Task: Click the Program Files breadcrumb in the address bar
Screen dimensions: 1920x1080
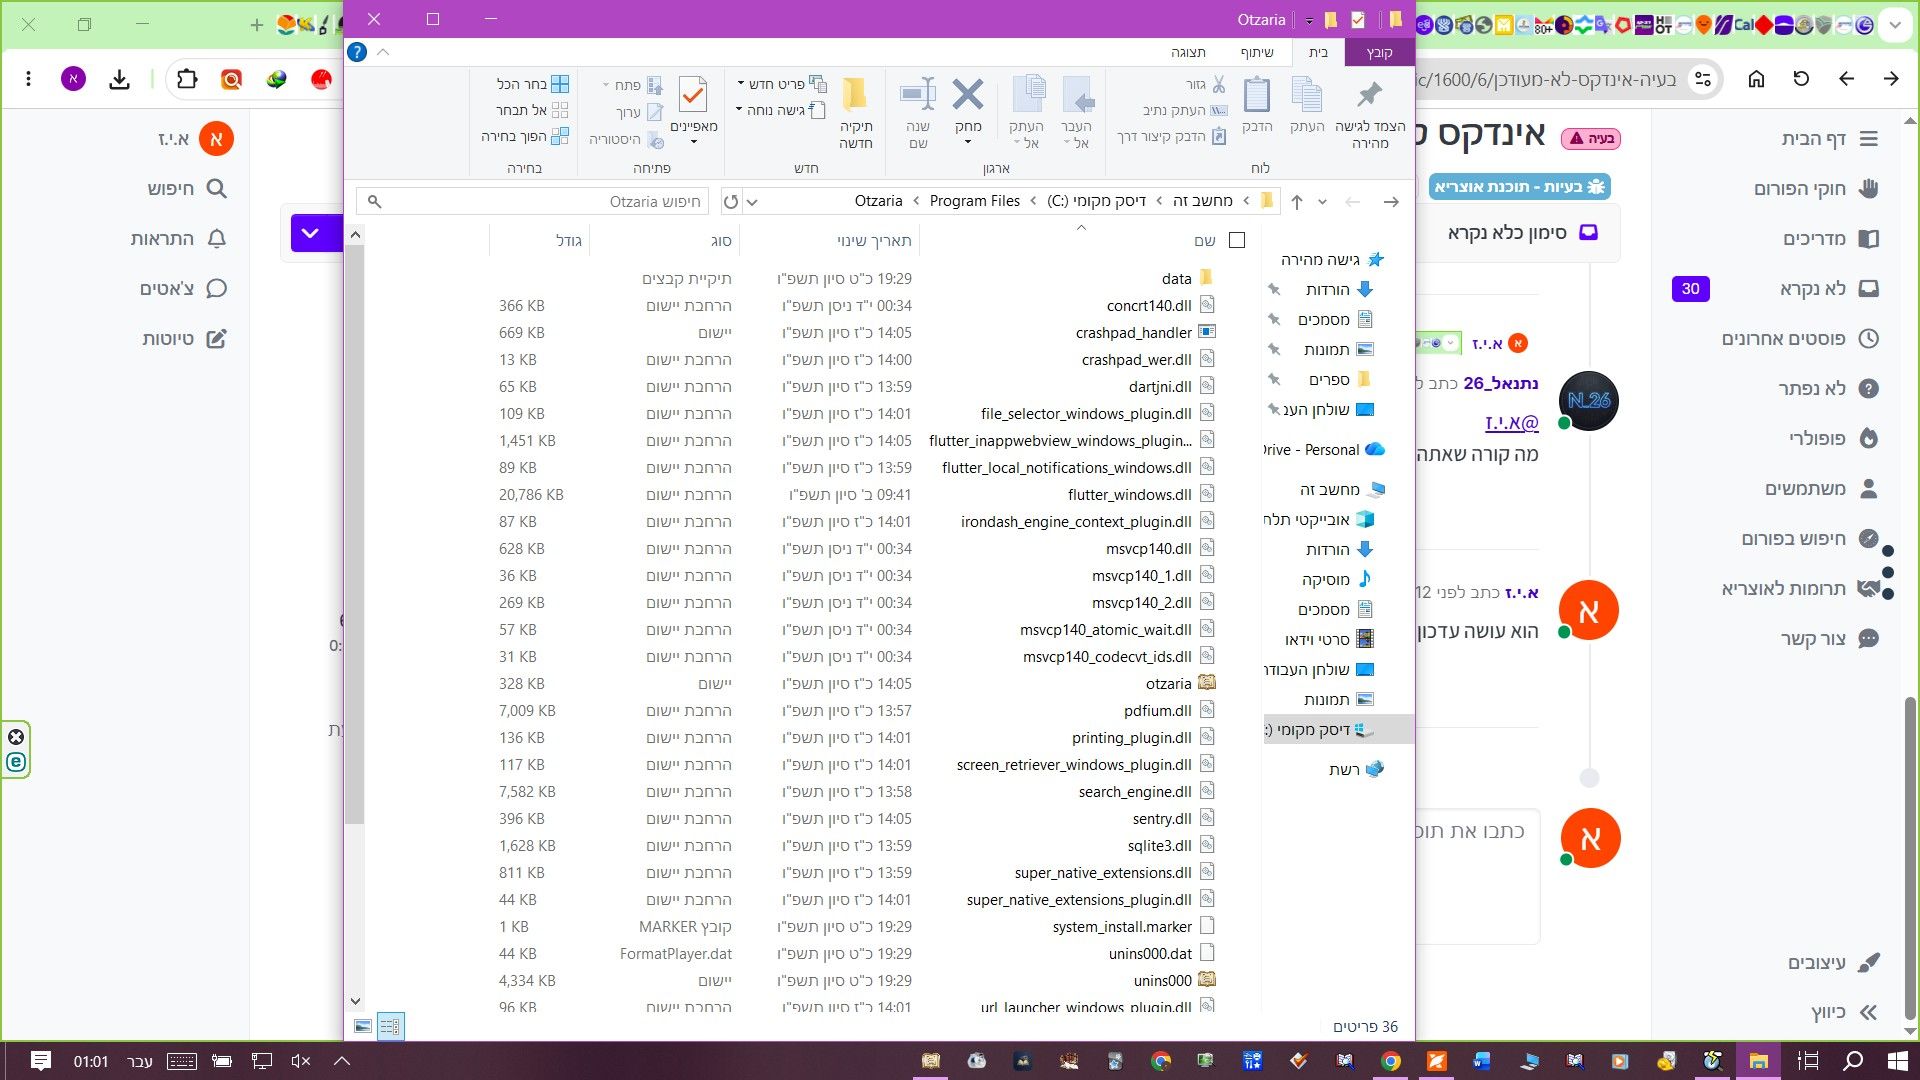Action: 974,201
